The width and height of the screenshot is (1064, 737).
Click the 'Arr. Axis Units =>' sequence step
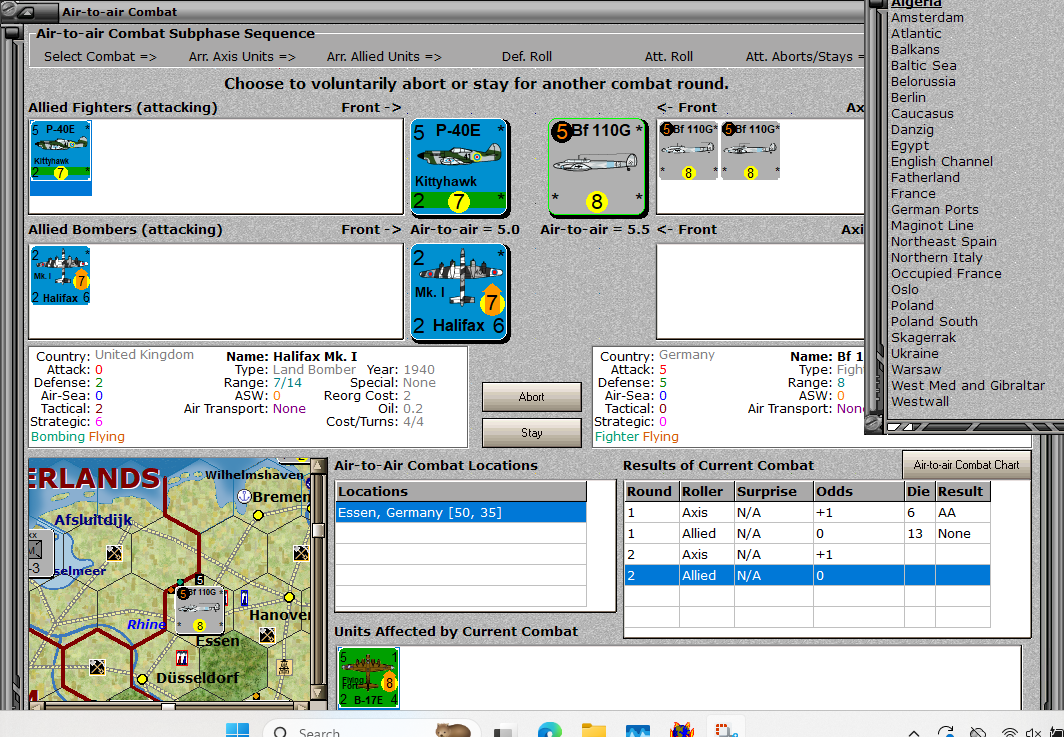[x=242, y=57]
